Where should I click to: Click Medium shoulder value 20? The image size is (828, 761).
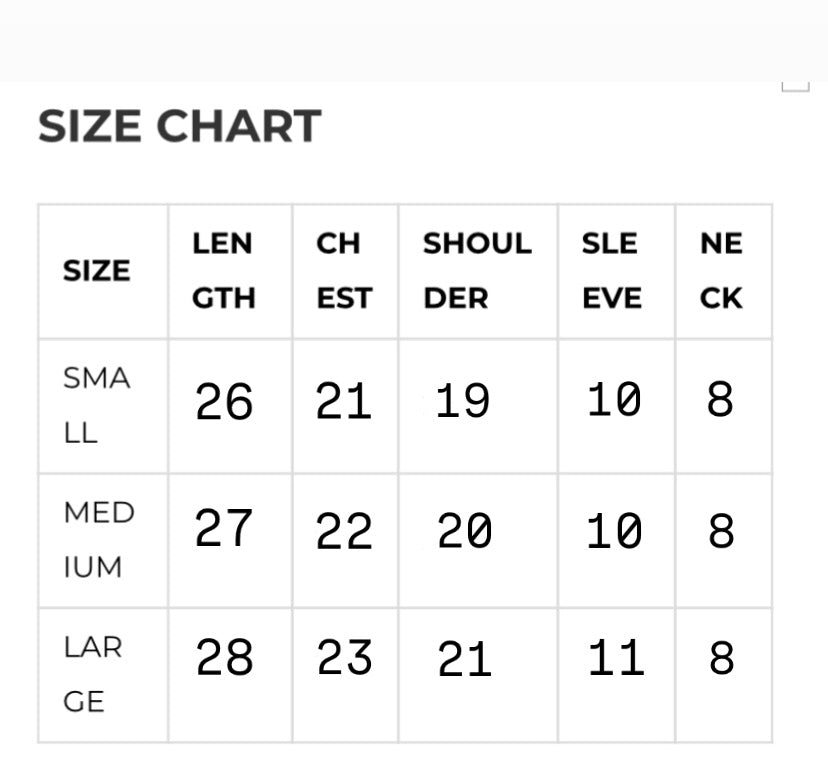point(465,531)
